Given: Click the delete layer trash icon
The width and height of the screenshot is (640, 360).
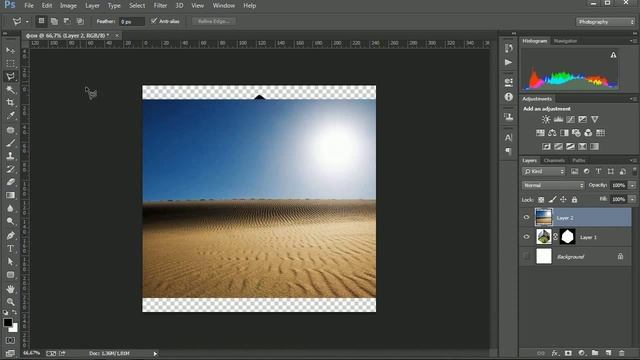Looking at the screenshot, I should pyautogui.click(x=622, y=353).
